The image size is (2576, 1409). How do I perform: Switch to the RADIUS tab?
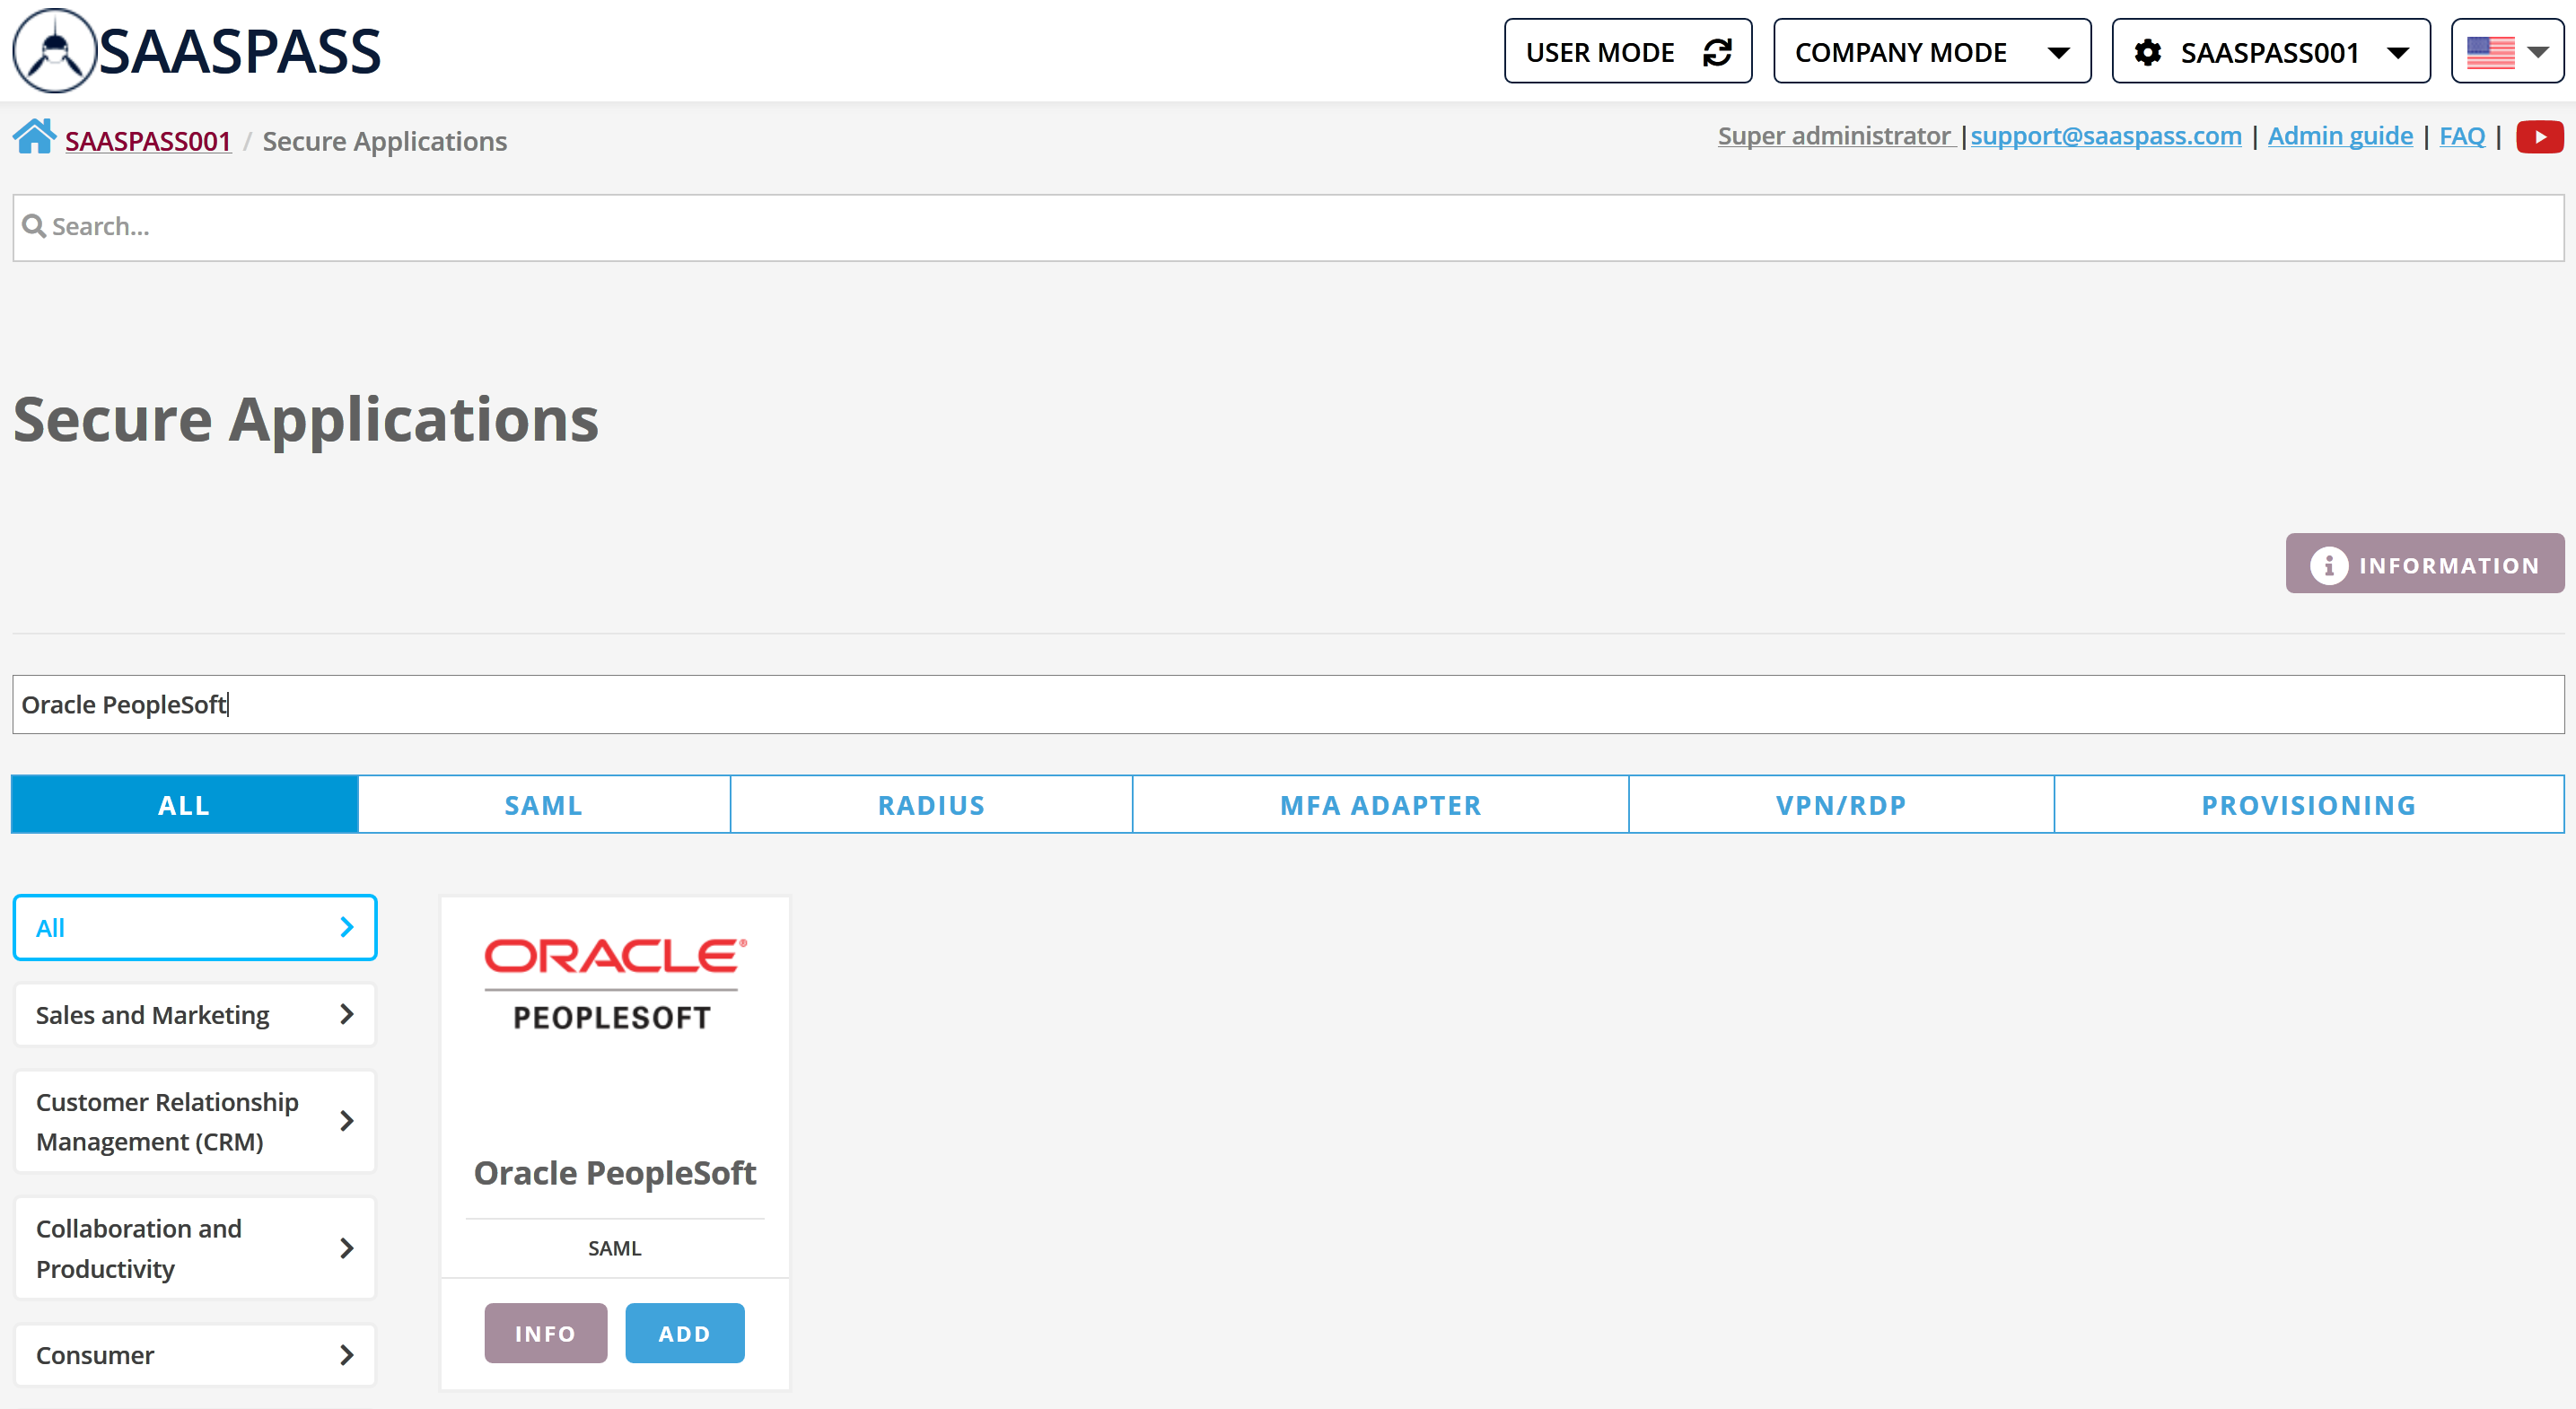930,803
